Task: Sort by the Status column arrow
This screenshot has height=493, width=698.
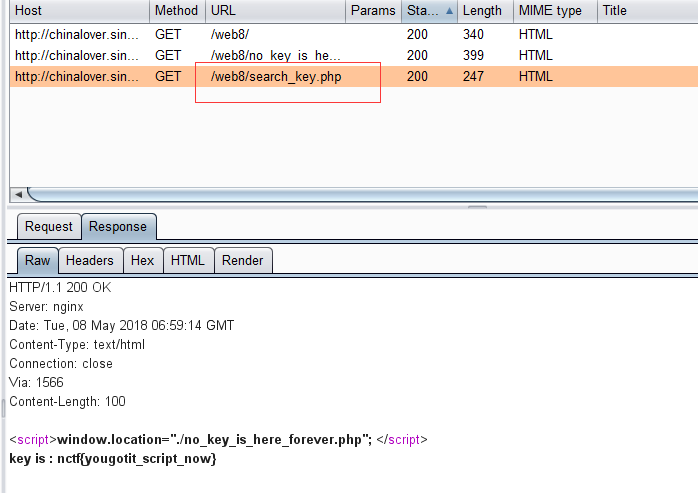Action: tap(448, 11)
